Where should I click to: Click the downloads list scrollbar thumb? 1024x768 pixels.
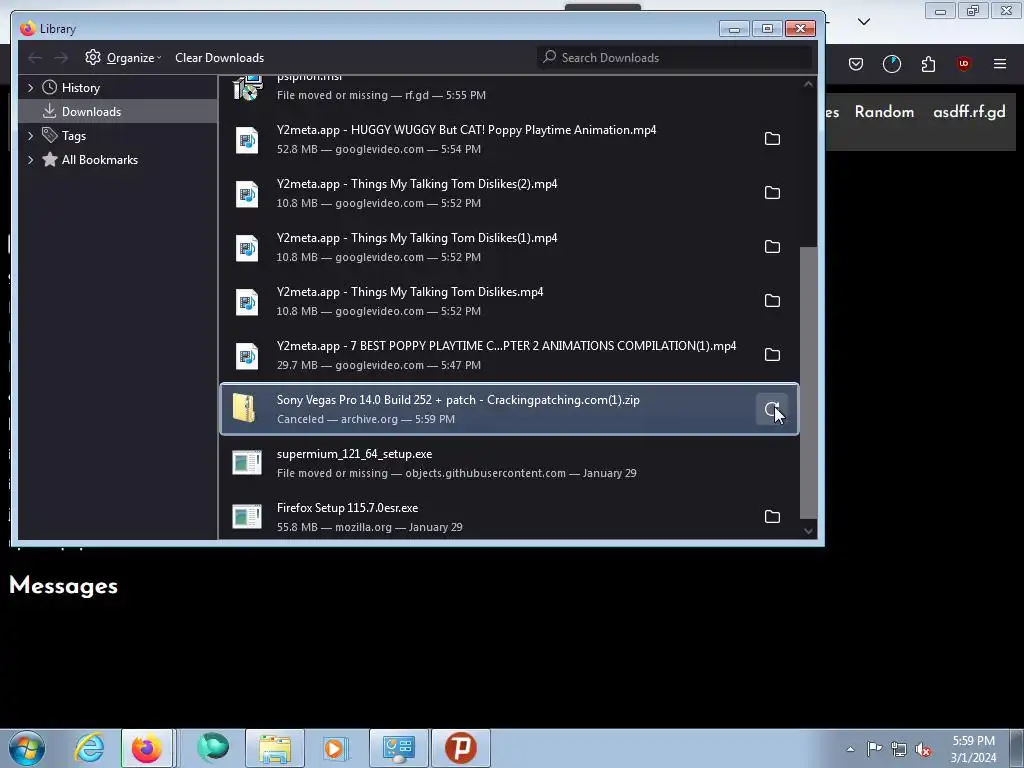(808, 382)
